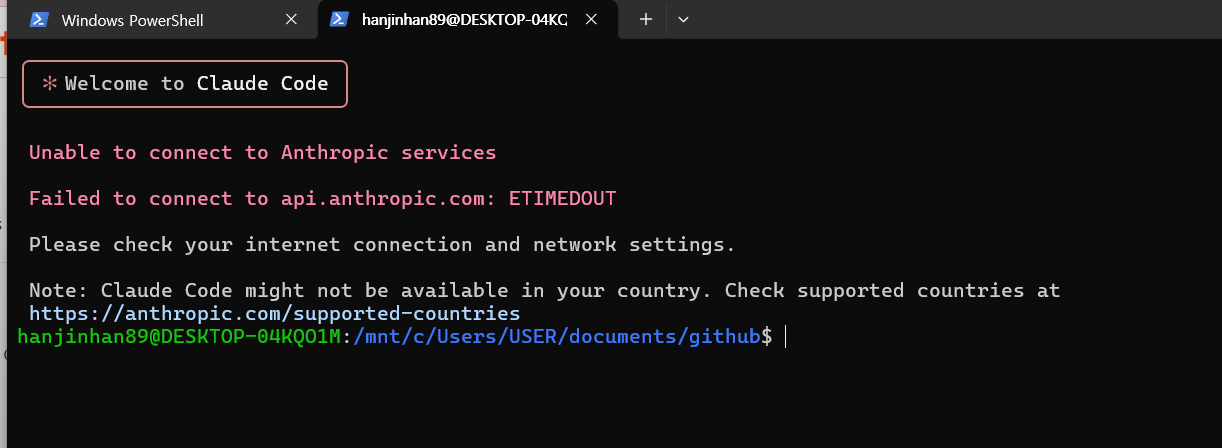The width and height of the screenshot is (1222, 448).
Task: Click 'Note: Claude Code might not be available' line
Action: click(545, 291)
